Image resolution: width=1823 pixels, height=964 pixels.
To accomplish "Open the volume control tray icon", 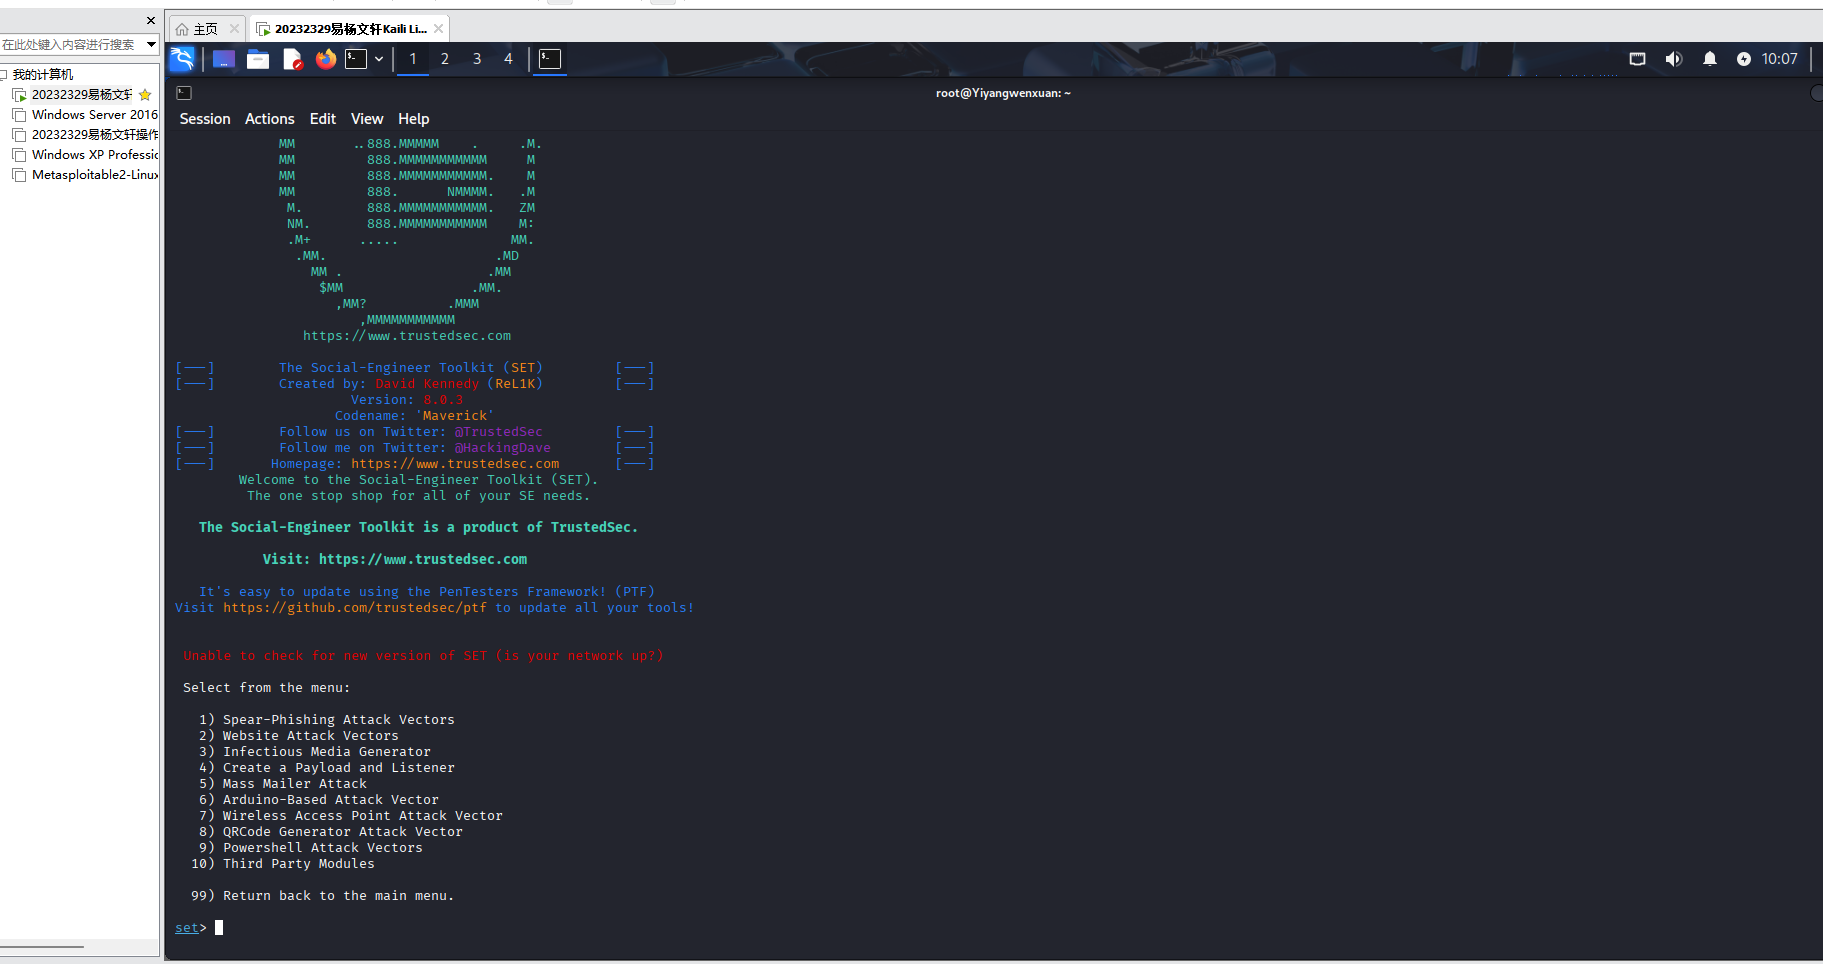I will click(1673, 59).
